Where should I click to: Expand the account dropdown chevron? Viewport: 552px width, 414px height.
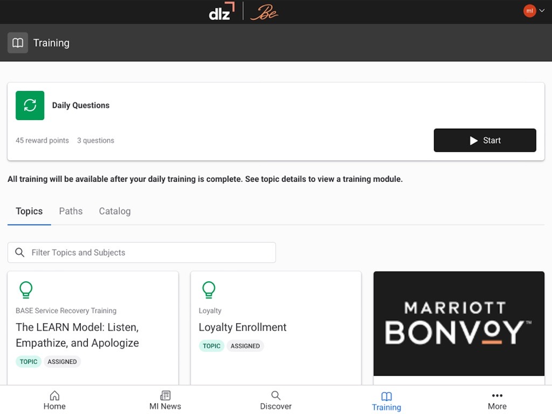542,11
